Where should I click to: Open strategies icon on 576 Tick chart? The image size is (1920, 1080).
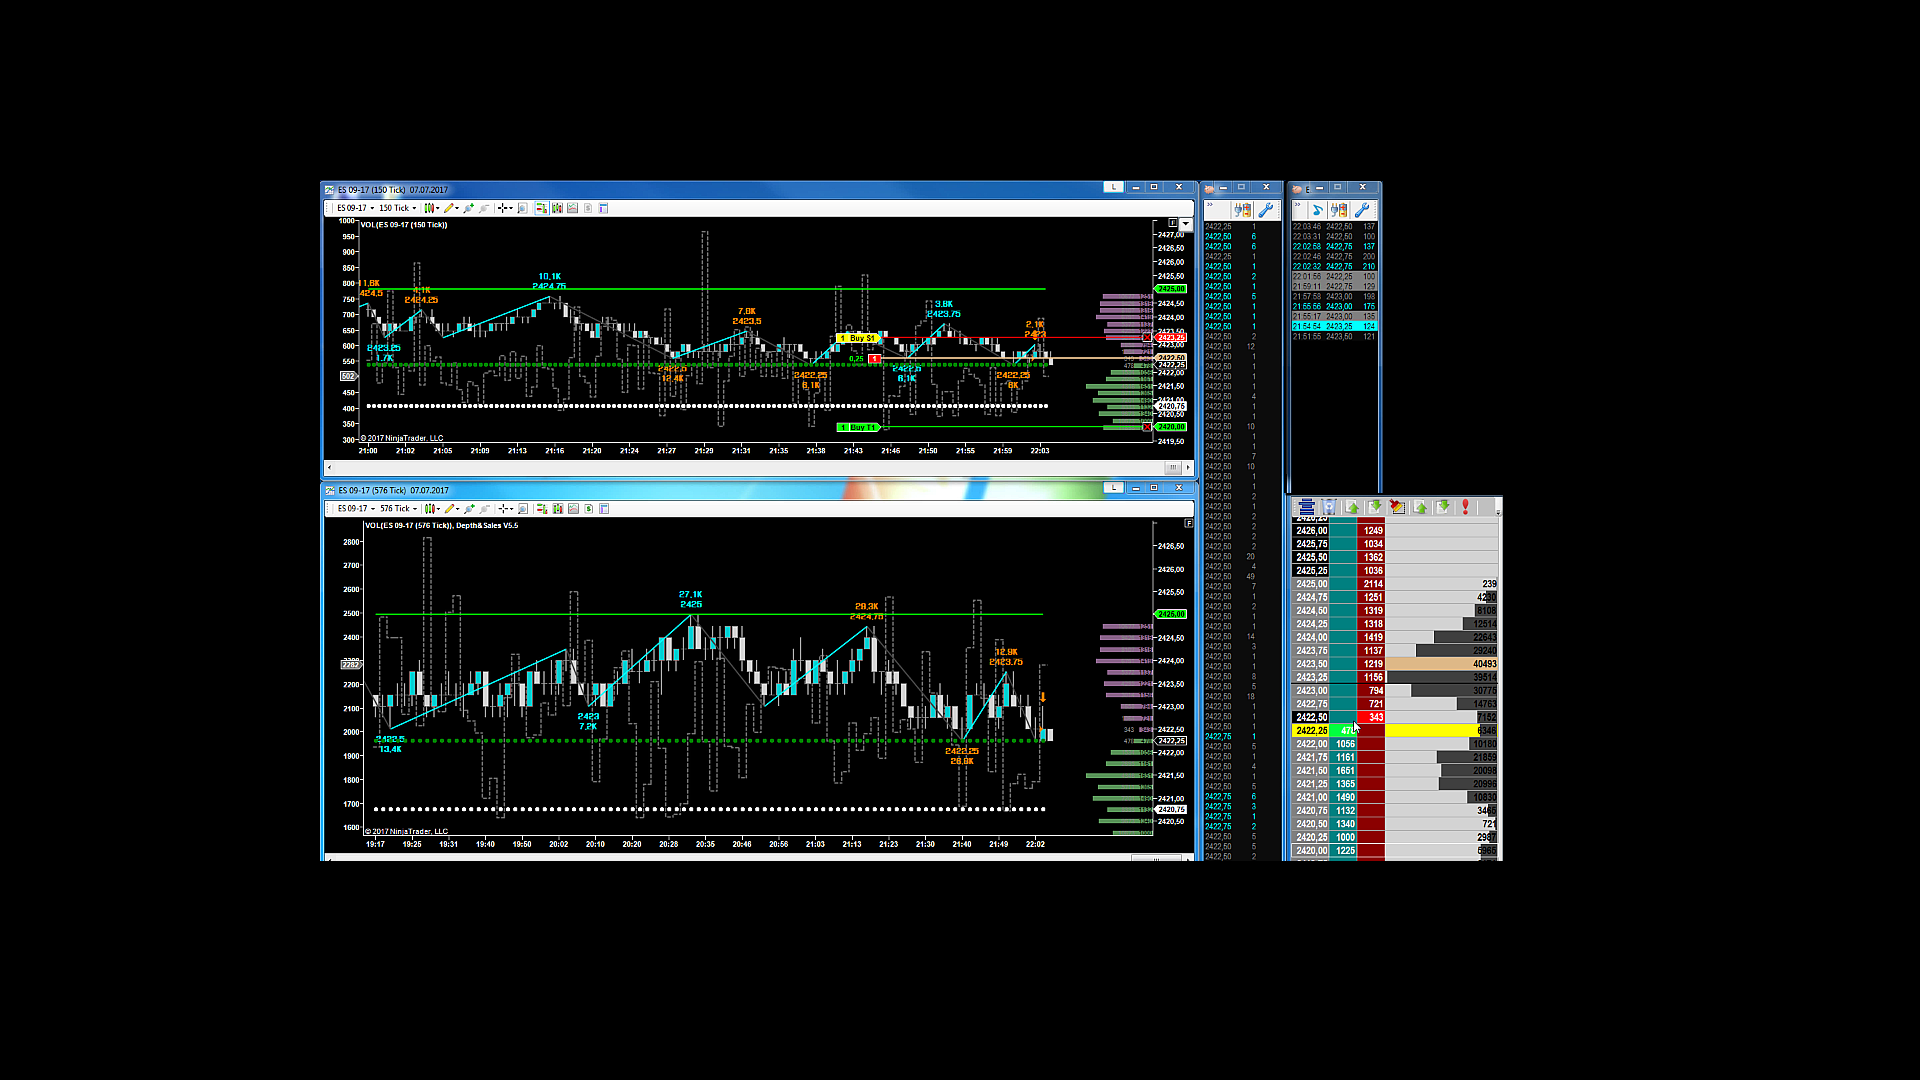point(589,508)
